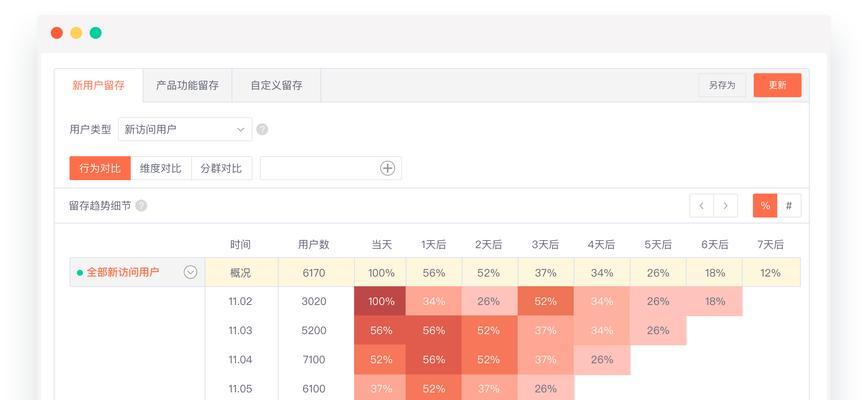Click the 26% cell in 11.04 row

(602, 360)
